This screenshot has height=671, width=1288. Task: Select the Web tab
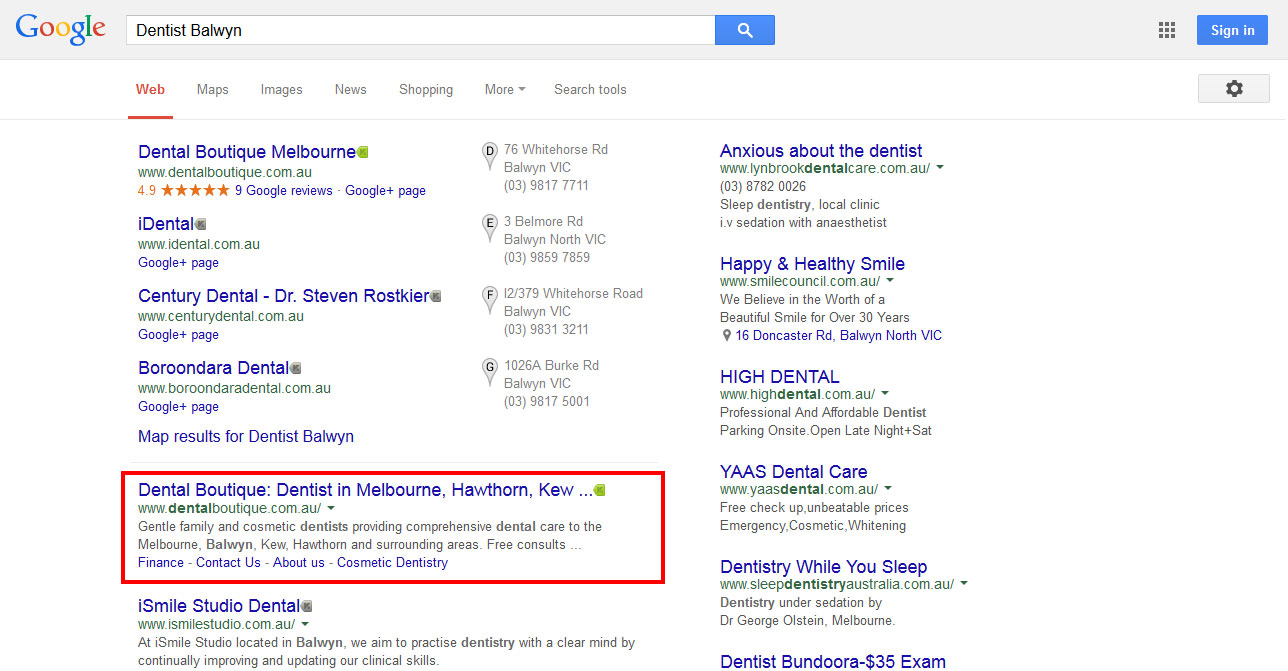[150, 89]
